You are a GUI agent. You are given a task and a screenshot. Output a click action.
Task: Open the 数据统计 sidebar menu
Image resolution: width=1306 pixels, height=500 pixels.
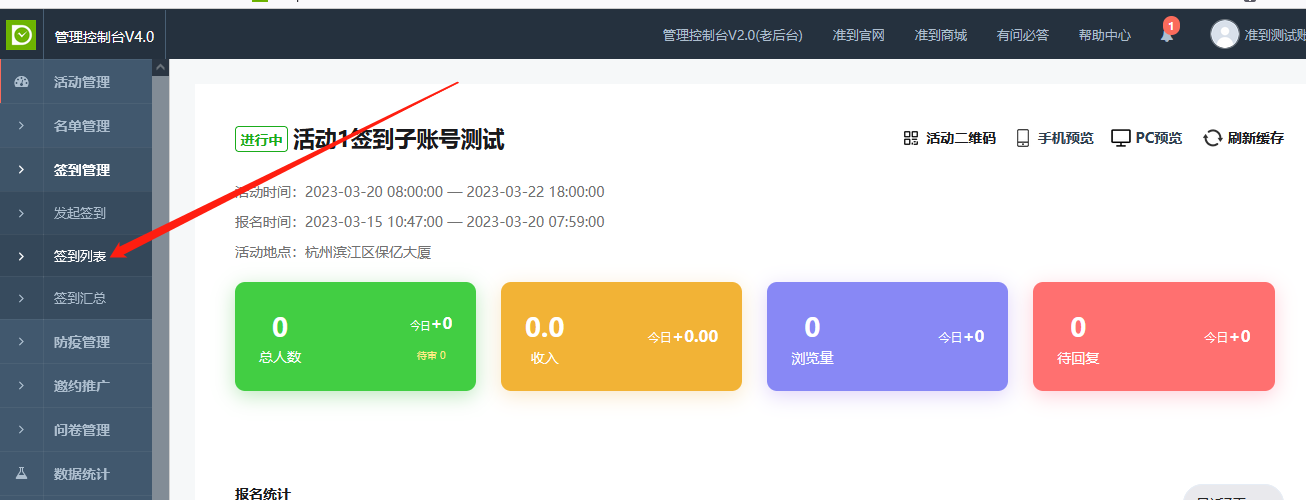82,474
